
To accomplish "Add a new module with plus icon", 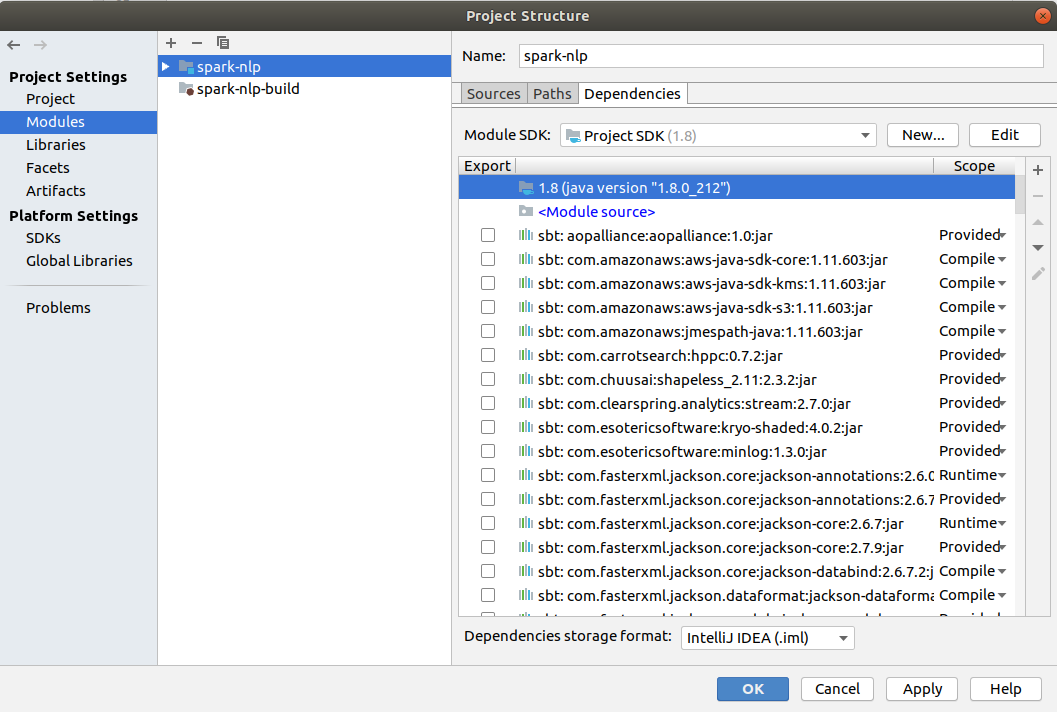I will [x=171, y=43].
